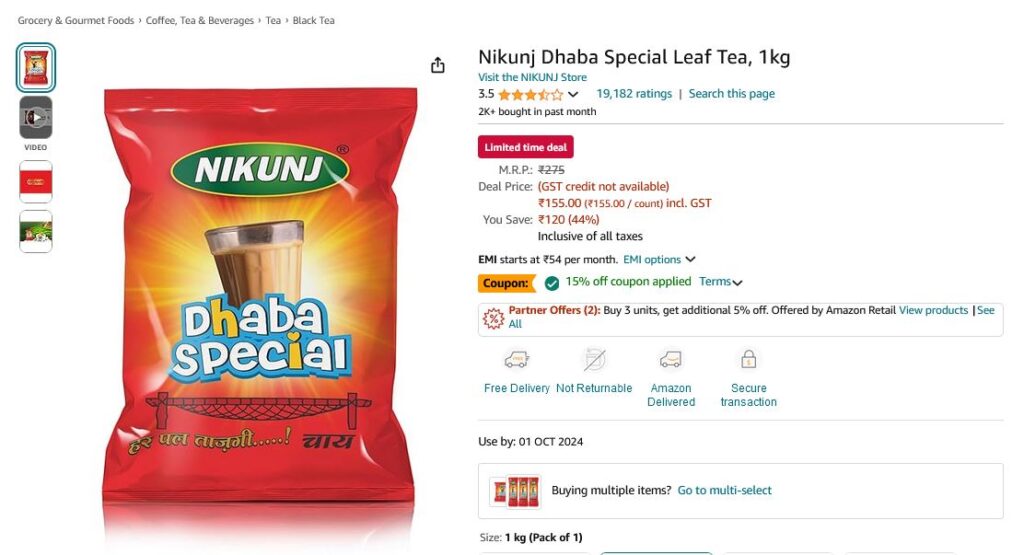Click the Not Returnable icon

click(594, 360)
